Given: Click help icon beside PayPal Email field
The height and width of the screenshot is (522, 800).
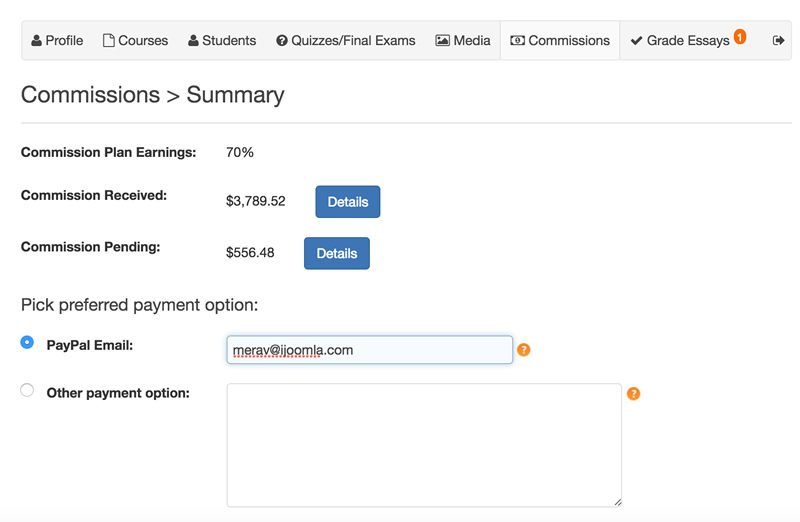Looking at the screenshot, I should (x=523, y=350).
